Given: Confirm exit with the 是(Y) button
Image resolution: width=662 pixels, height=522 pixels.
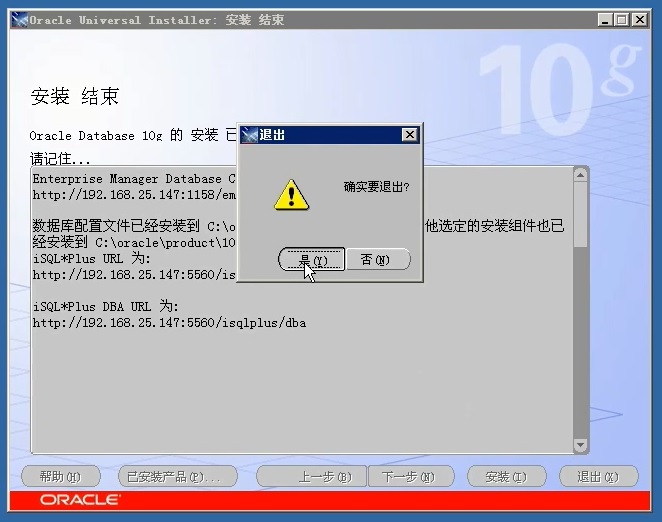Looking at the screenshot, I should pos(312,259).
